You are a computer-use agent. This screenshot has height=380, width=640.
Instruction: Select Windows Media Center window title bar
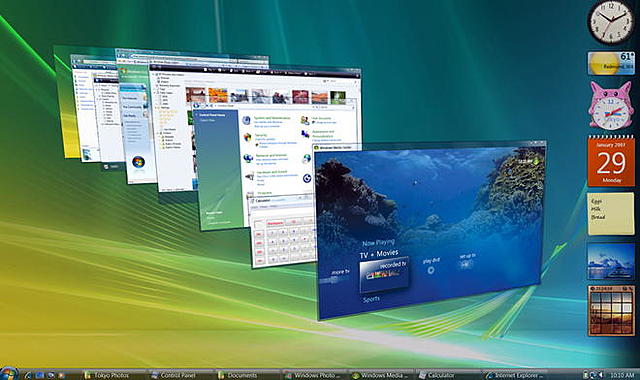[429, 146]
